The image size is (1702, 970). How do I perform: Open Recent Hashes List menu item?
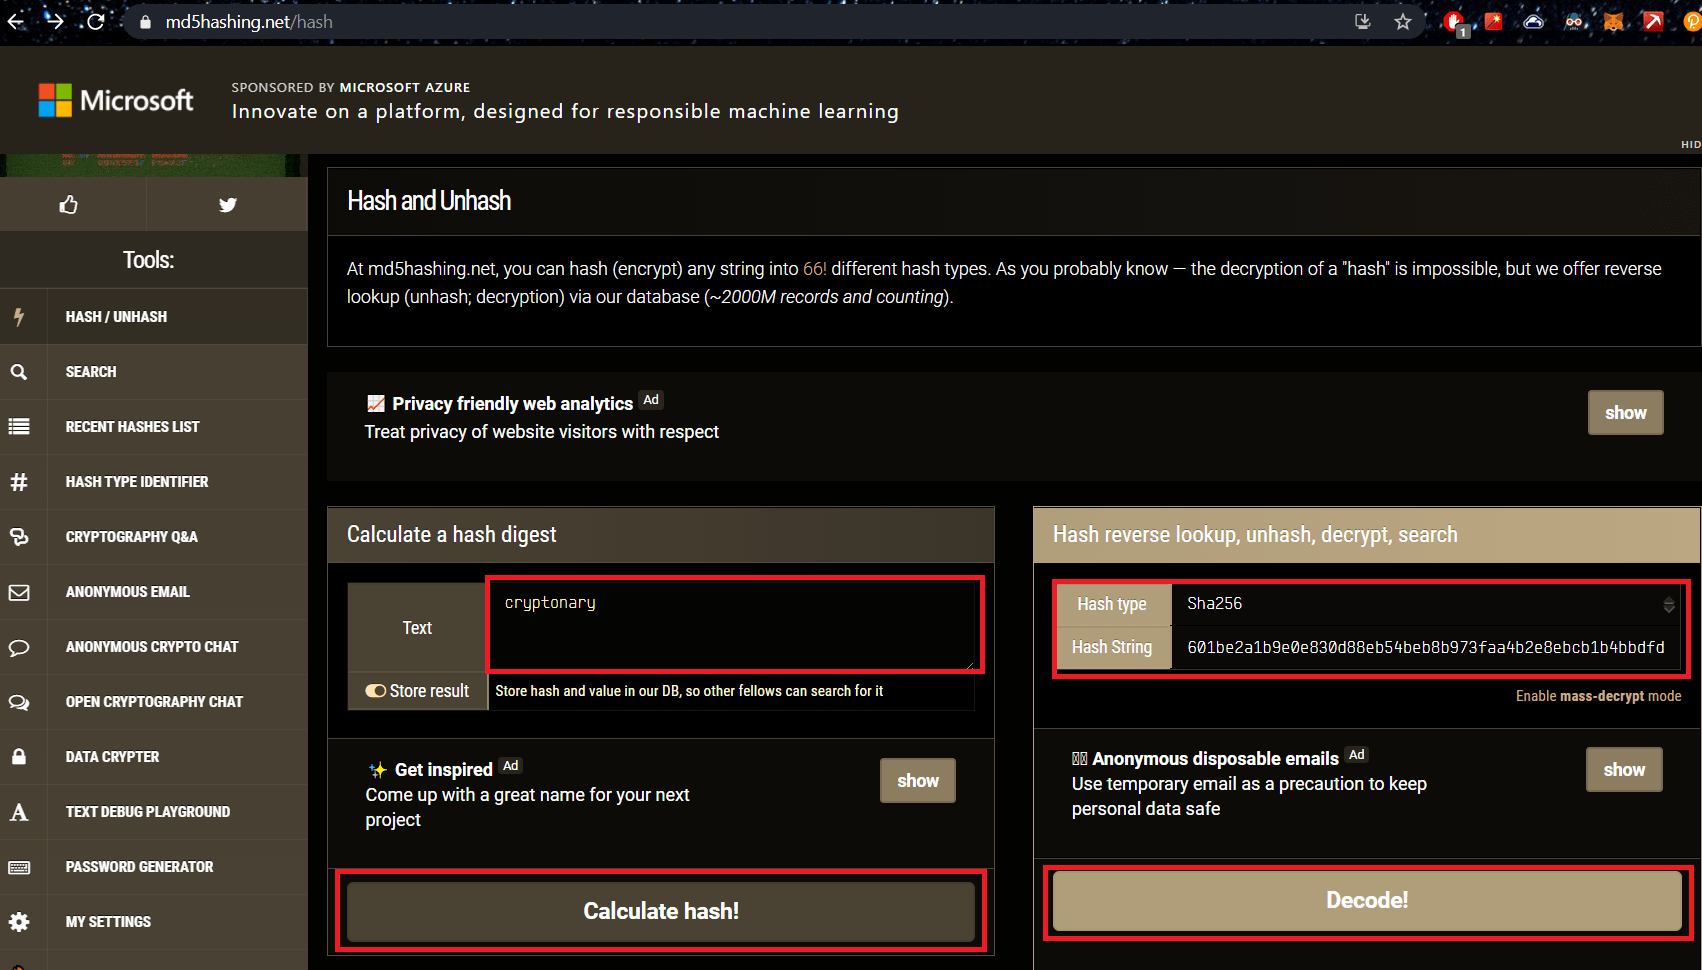pos(132,427)
